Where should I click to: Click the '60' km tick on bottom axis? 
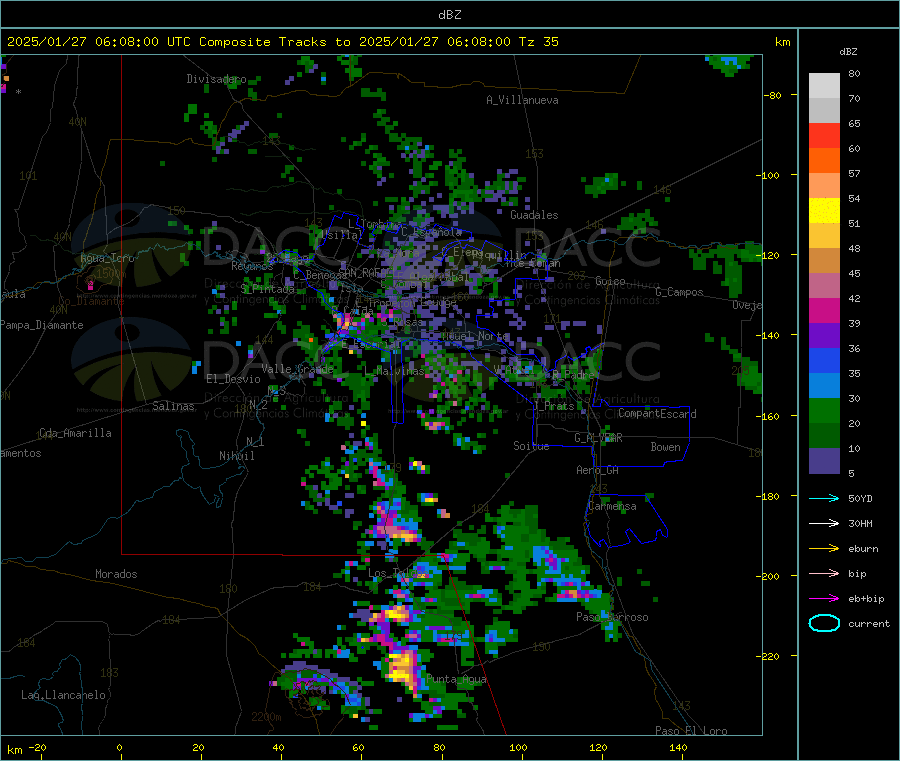point(358,747)
